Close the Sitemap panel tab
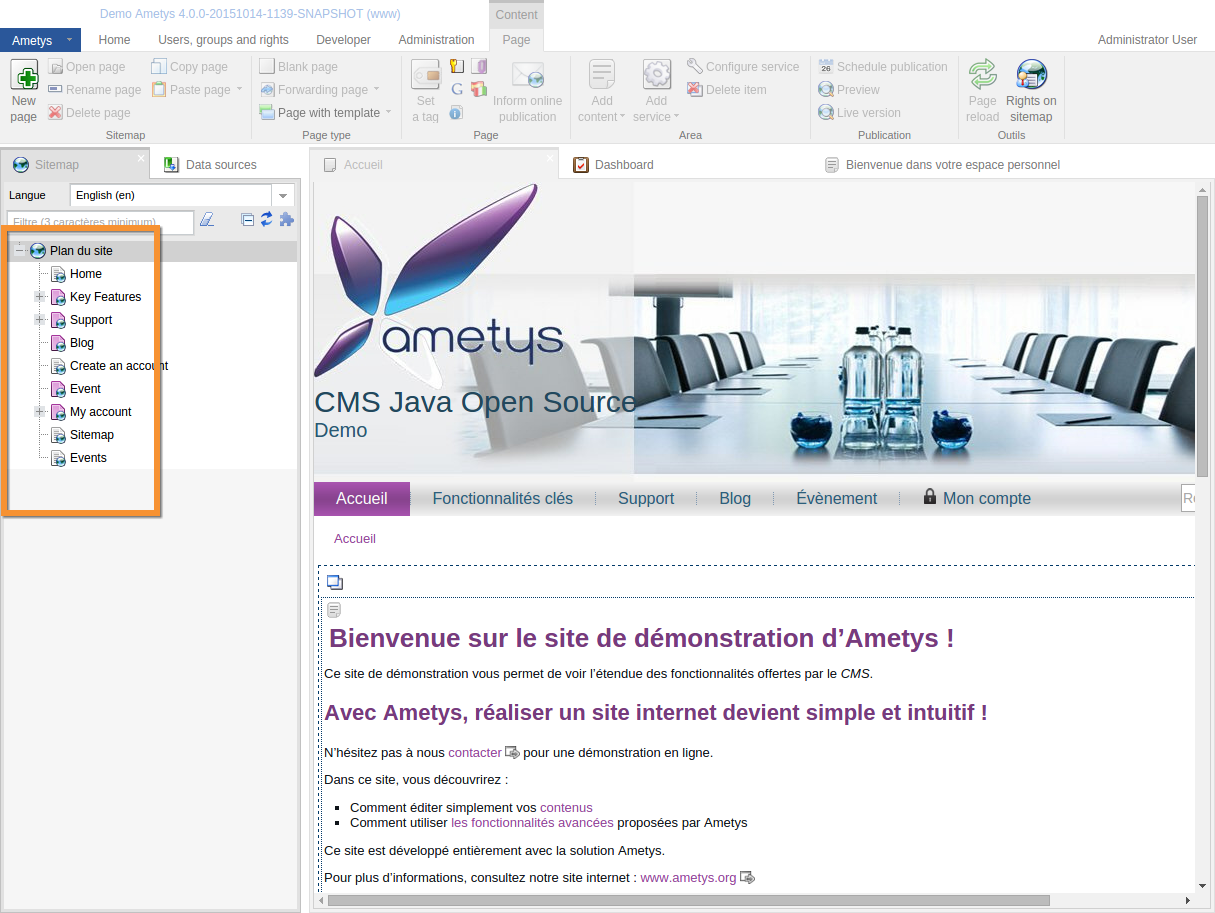1215x913 pixels. 141,158
